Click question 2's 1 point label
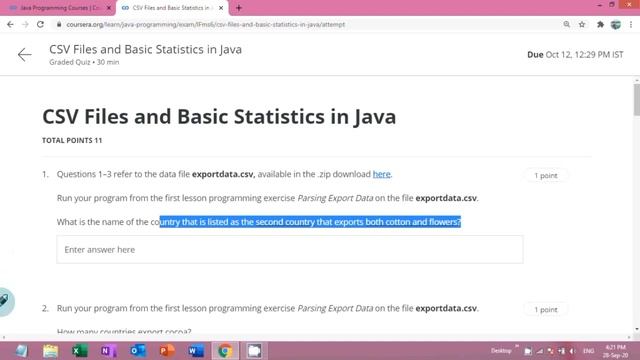Viewport: 640px width, 360px height. [546, 310]
